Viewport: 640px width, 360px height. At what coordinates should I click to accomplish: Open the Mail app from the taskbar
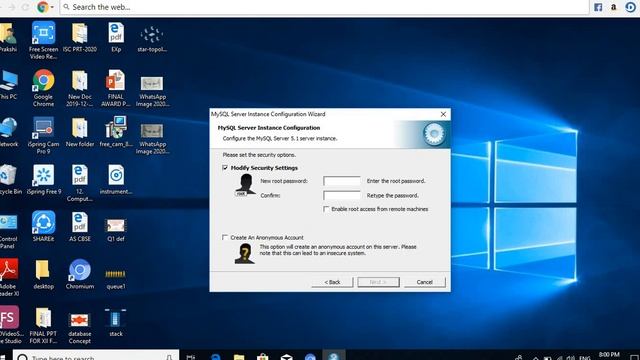click(x=287, y=356)
